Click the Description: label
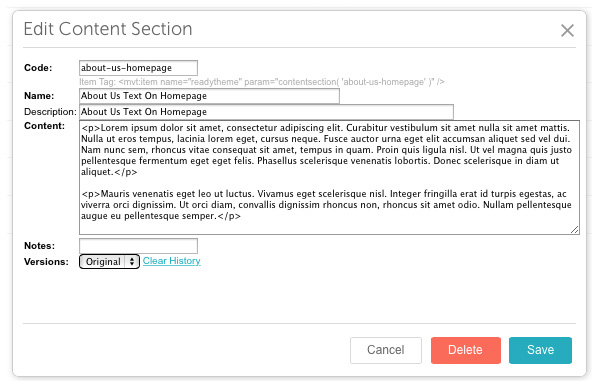 point(50,112)
